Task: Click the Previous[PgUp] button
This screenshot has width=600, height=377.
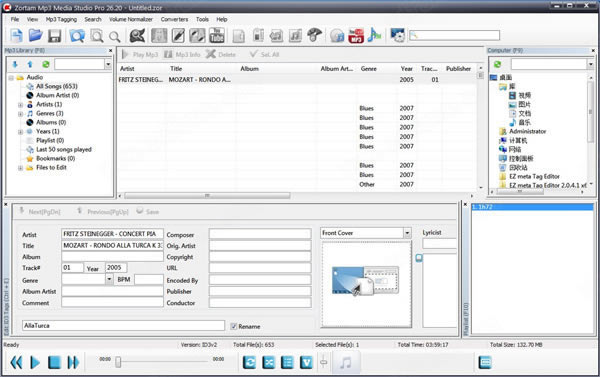Action: (103, 211)
